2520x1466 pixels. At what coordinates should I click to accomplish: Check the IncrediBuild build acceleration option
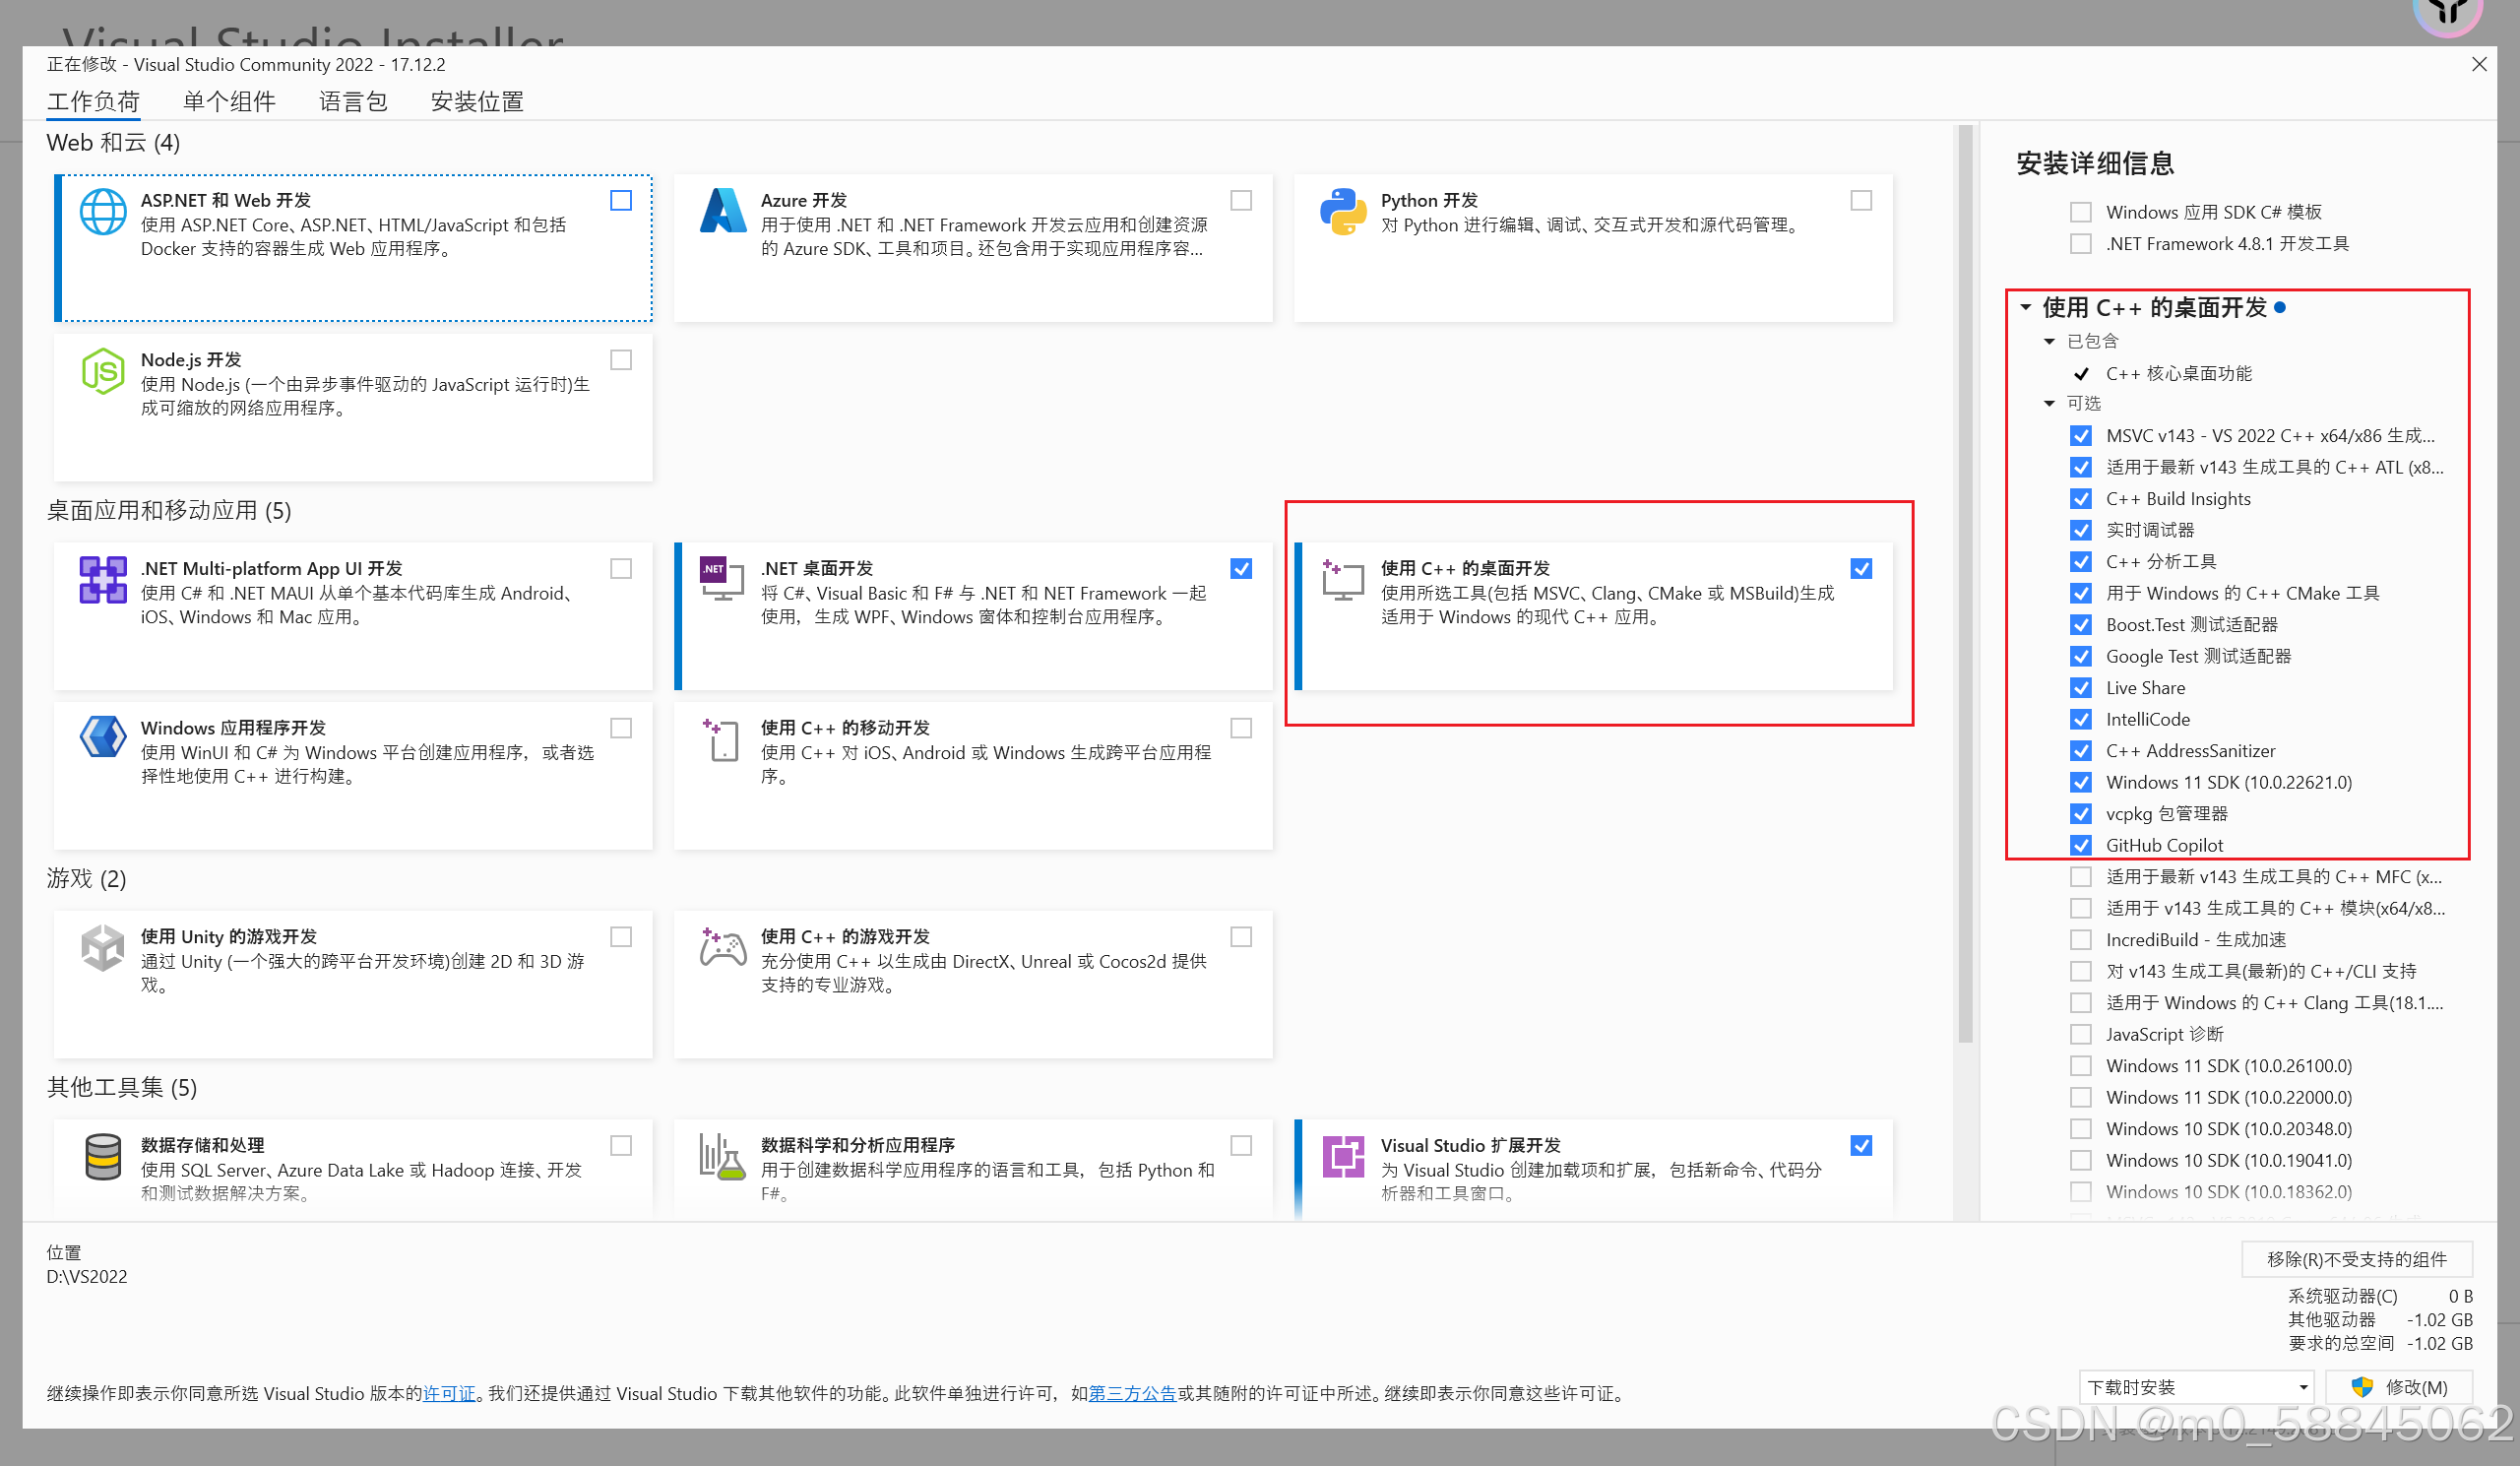[2081, 939]
